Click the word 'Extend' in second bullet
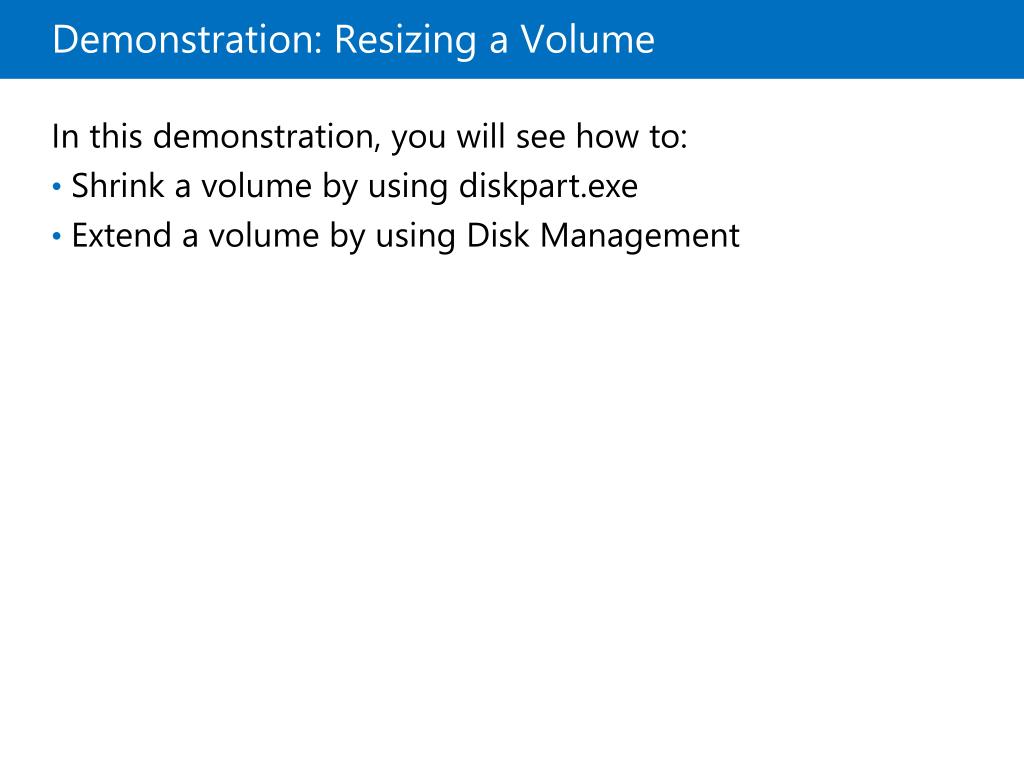 (121, 235)
